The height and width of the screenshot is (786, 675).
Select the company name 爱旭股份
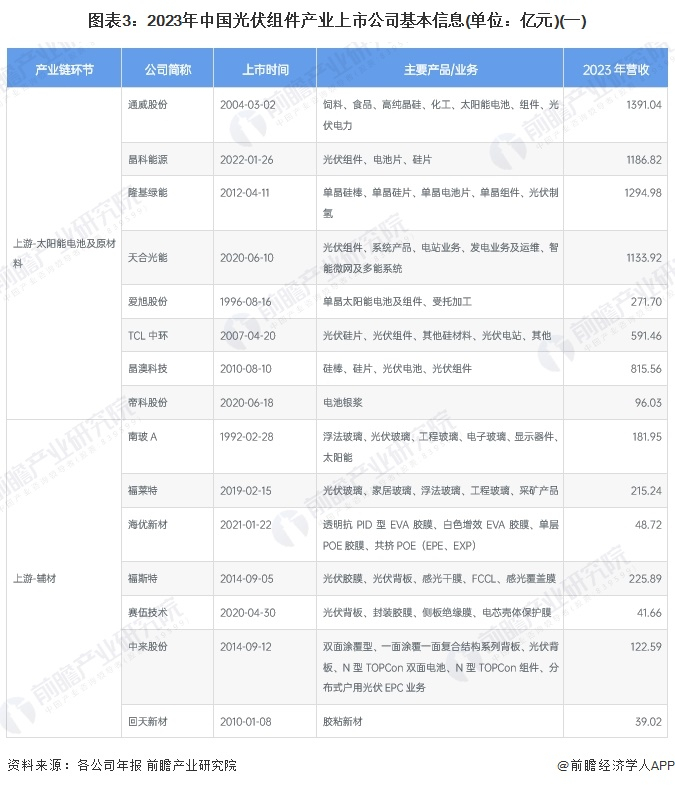pyautogui.click(x=148, y=302)
